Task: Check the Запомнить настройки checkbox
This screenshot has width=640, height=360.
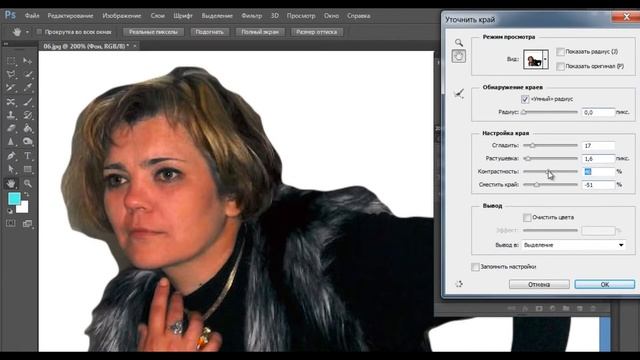Action: [475, 267]
